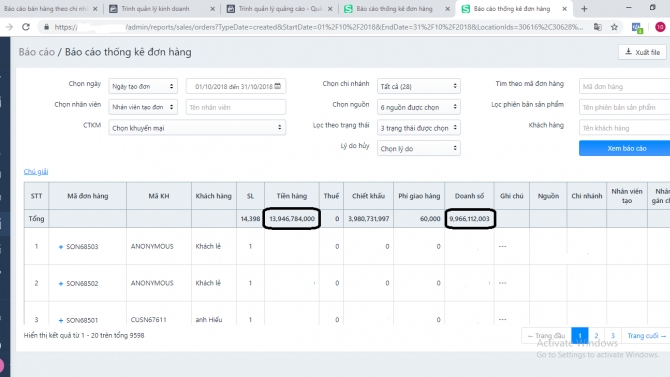670x377 pixels.
Task: Click the padlock site info icon
Action: point(46,27)
